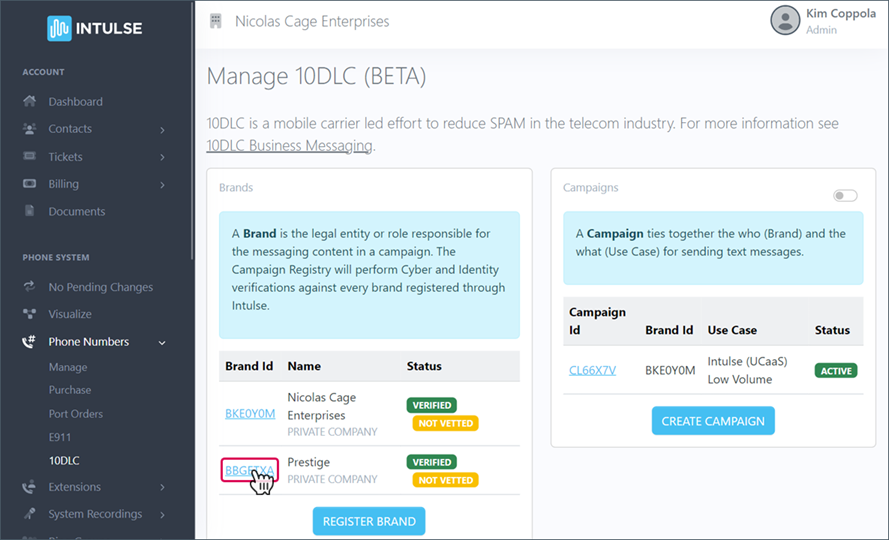Open the 10DLC Business Messaging link
Image resolution: width=889 pixels, height=540 pixels.
tap(289, 146)
